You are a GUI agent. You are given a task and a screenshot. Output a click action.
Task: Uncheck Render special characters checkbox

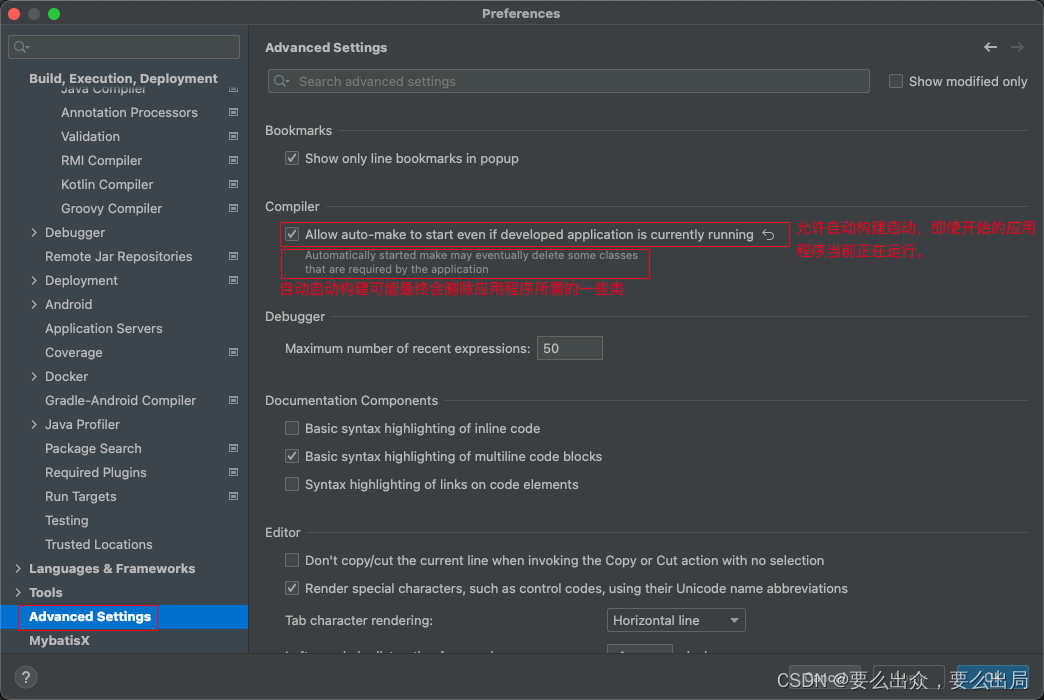[x=292, y=588]
